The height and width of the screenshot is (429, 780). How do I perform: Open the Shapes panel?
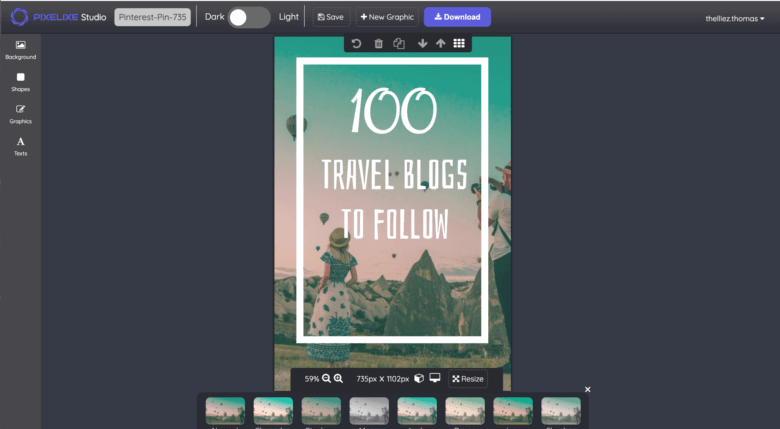[20, 82]
